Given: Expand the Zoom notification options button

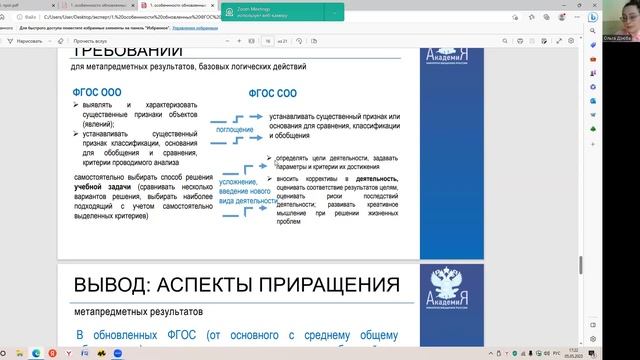Looking at the screenshot, I should point(334,12).
